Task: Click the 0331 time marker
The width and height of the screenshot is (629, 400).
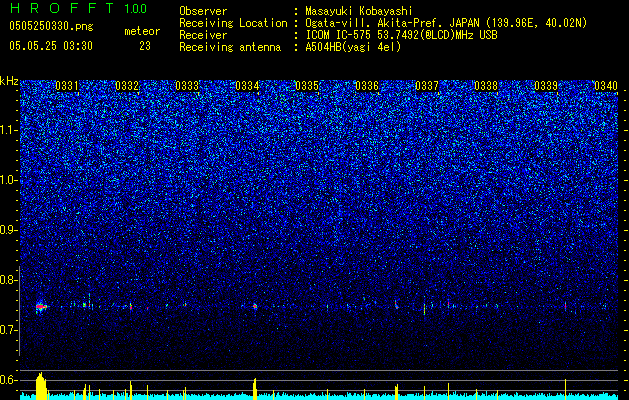Action: click(x=67, y=86)
